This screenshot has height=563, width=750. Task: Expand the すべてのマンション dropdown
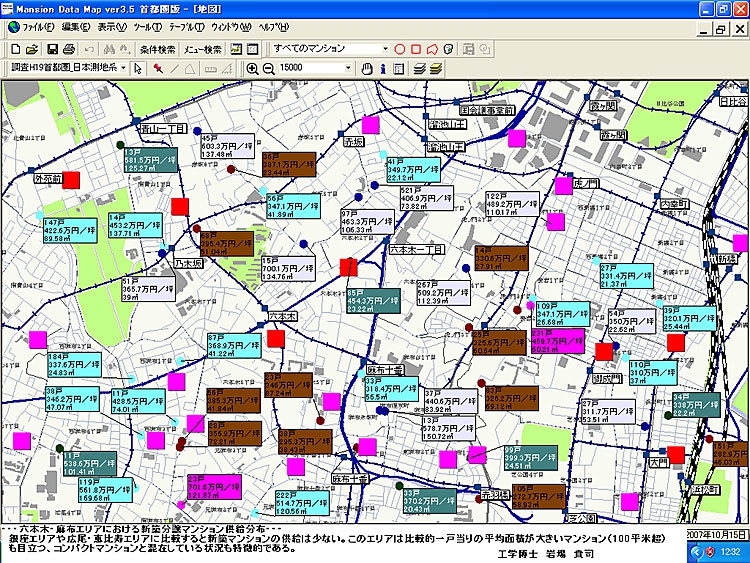tap(385, 49)
